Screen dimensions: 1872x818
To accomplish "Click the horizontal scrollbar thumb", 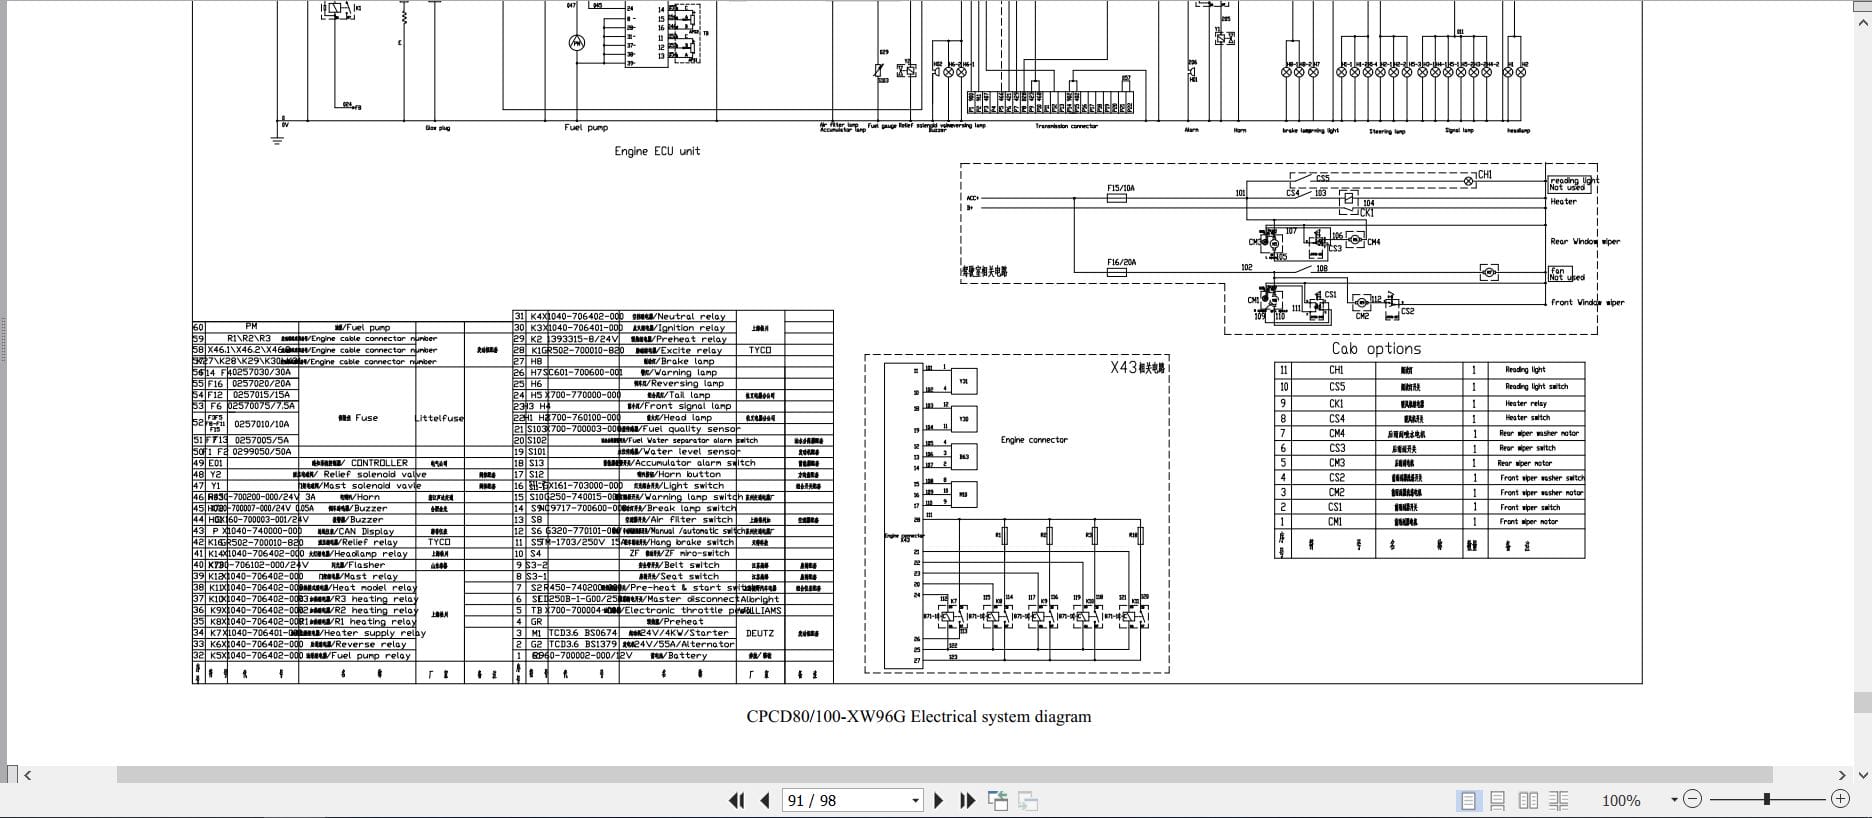I will 944,775.
